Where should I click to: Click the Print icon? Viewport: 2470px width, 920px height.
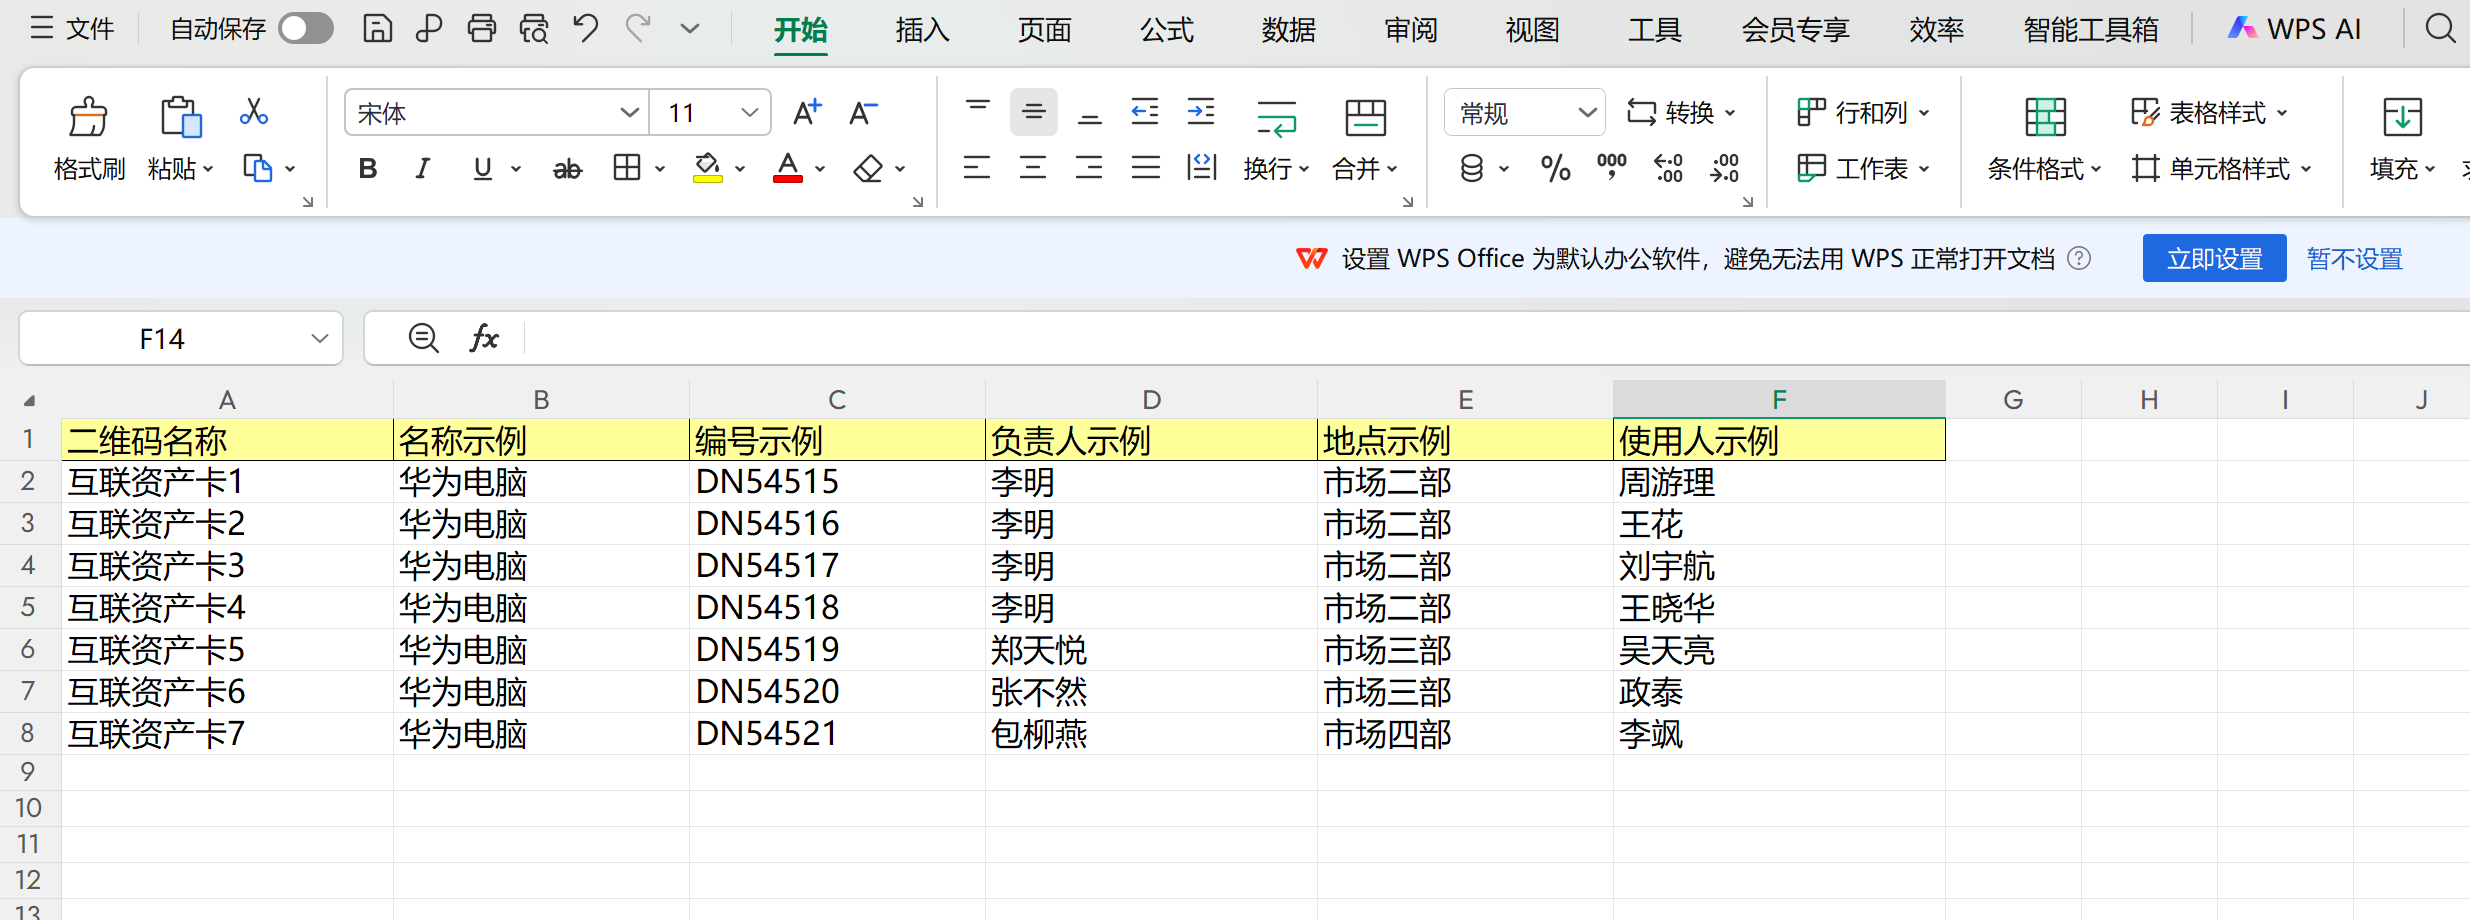click(482, 28)
